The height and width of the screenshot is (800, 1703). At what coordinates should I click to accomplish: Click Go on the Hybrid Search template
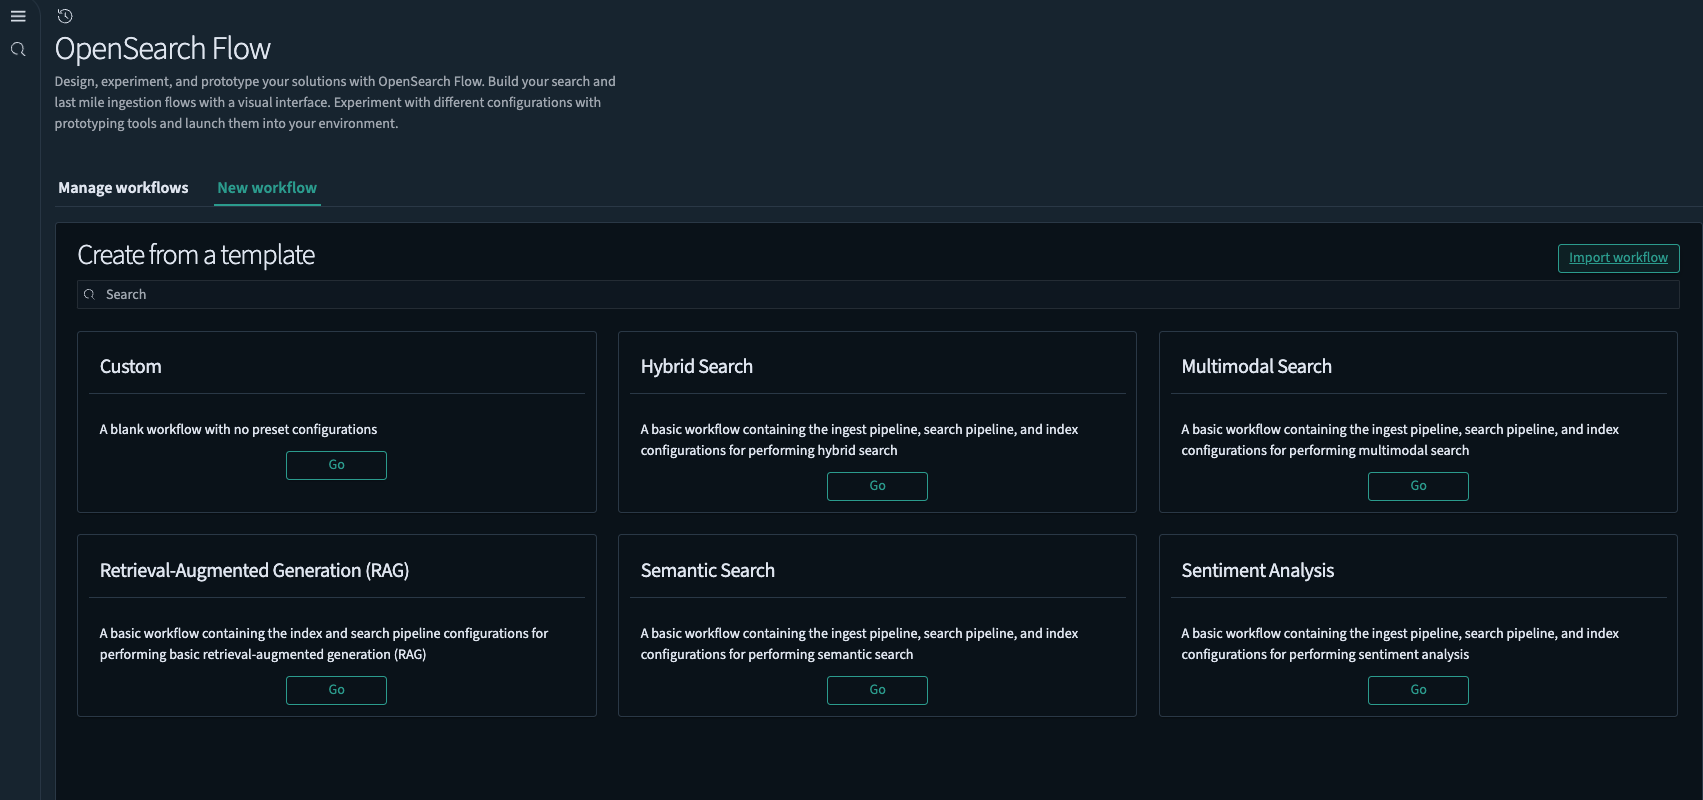click(x=877, y=486)
